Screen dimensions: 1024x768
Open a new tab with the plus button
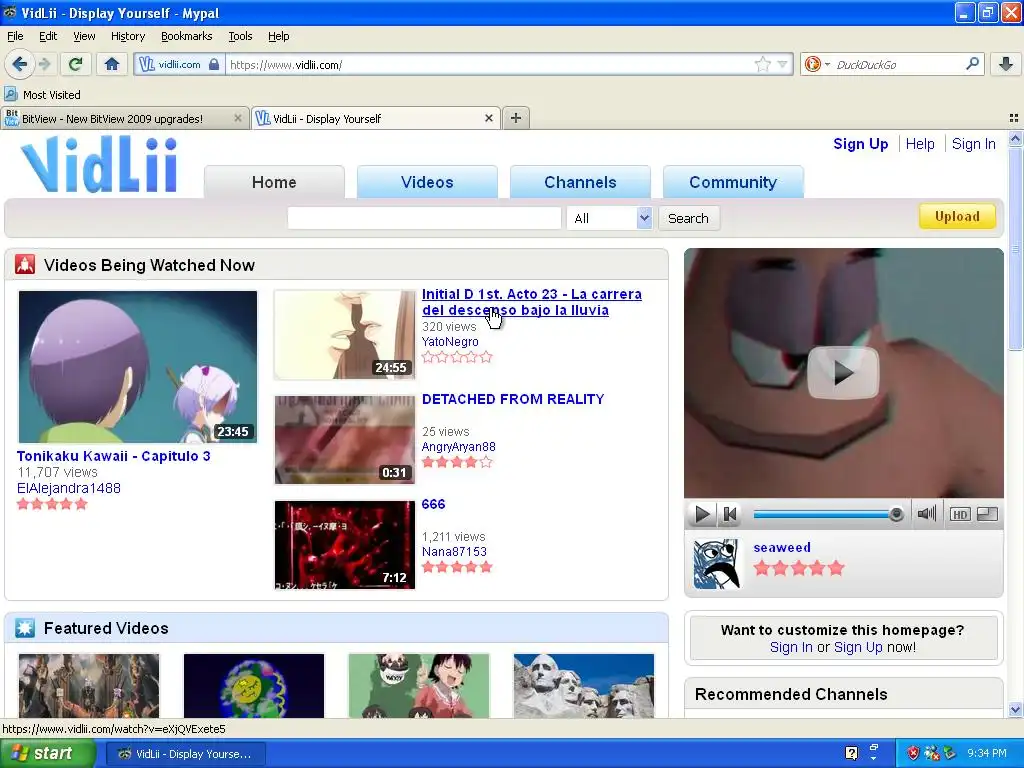pyautogui.click(x=516, y=118)
